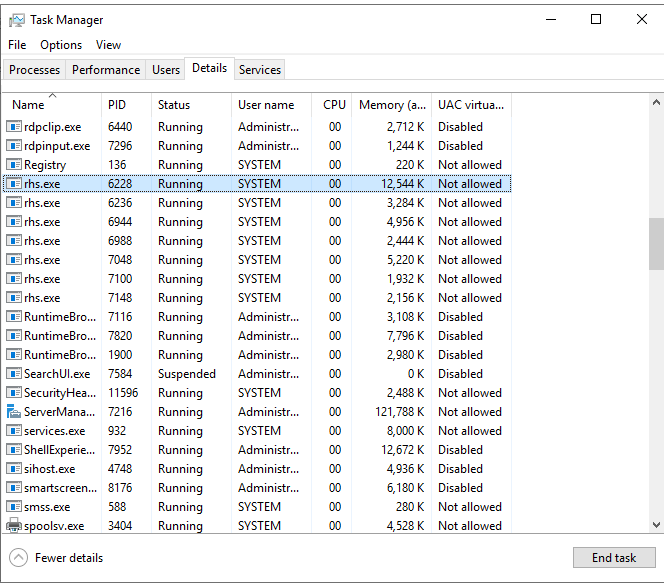The image size is (664, 585).
Task: Click the ServerManager process icon
Action: point(14,412)
